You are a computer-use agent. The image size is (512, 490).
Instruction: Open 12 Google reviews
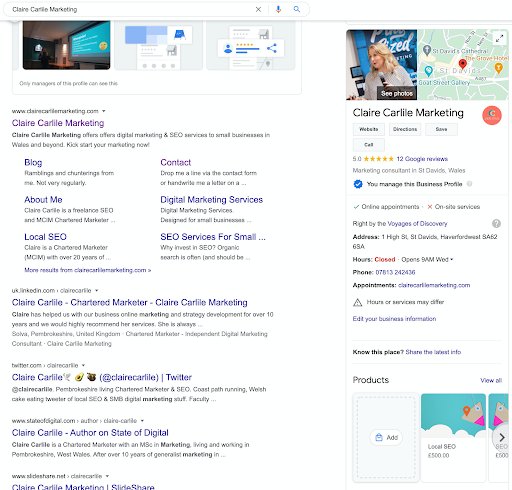tap(422, 159)
